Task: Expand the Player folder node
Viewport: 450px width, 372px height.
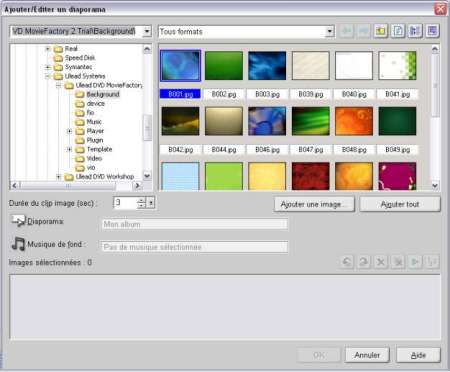Action: click(69, 131)
